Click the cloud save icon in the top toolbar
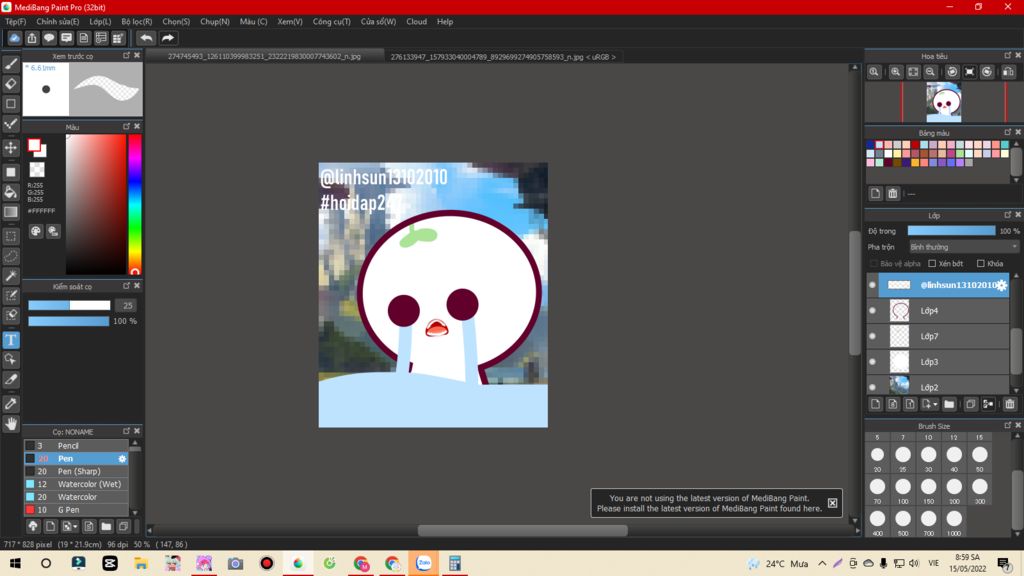Screen dimensions: 1024x576 pos(14,38)
